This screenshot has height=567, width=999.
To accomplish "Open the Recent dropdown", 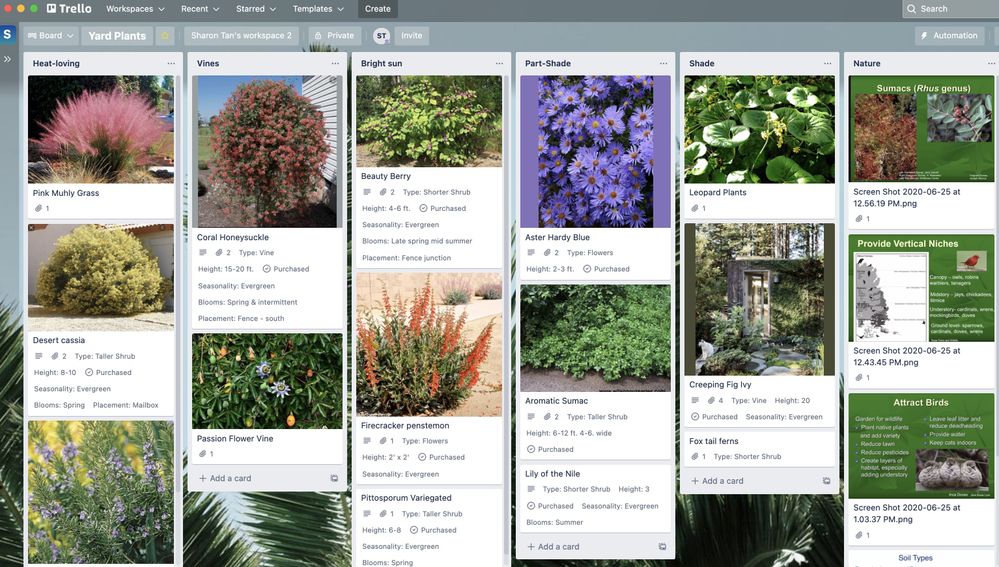I will (x=200, y=9).
